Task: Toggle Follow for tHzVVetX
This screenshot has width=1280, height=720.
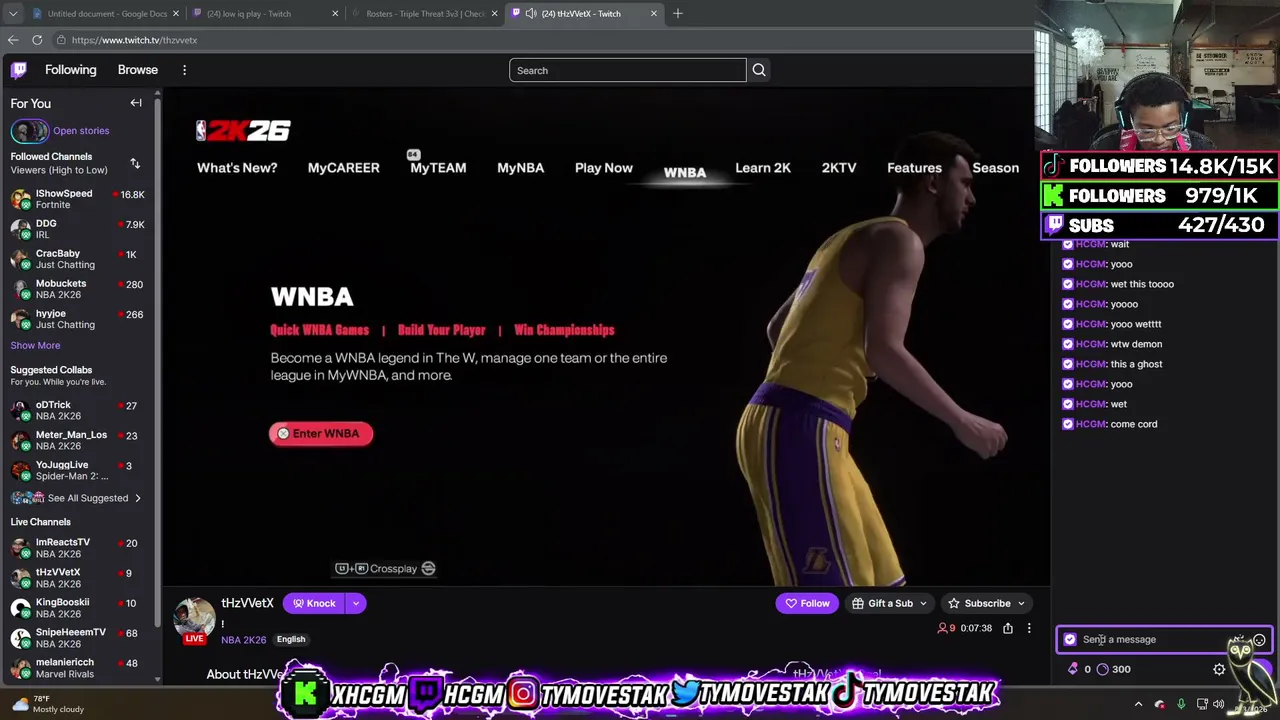Action: 807,603
